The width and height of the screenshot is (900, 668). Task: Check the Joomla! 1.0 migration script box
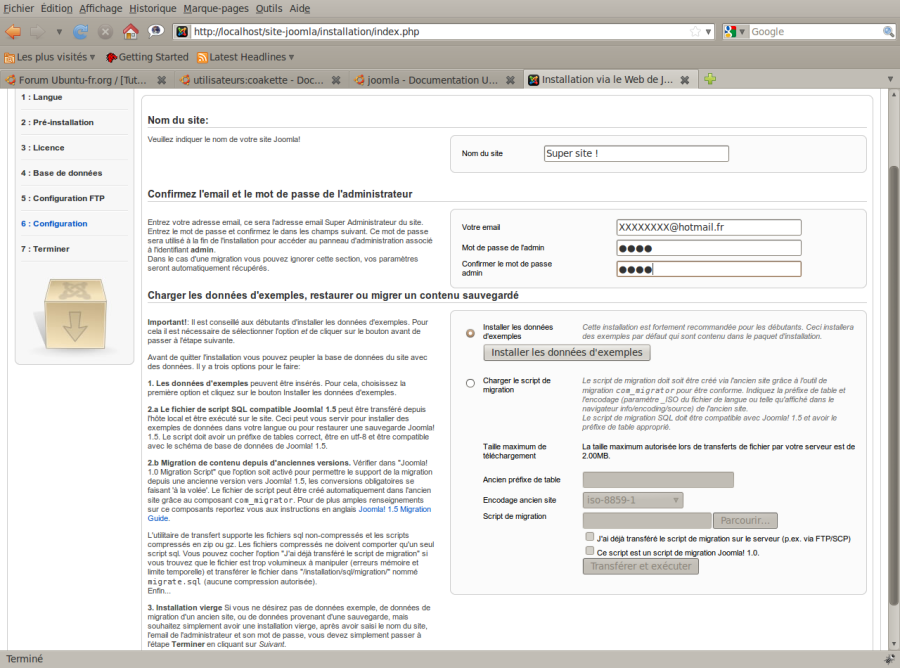tap(589, 550)
